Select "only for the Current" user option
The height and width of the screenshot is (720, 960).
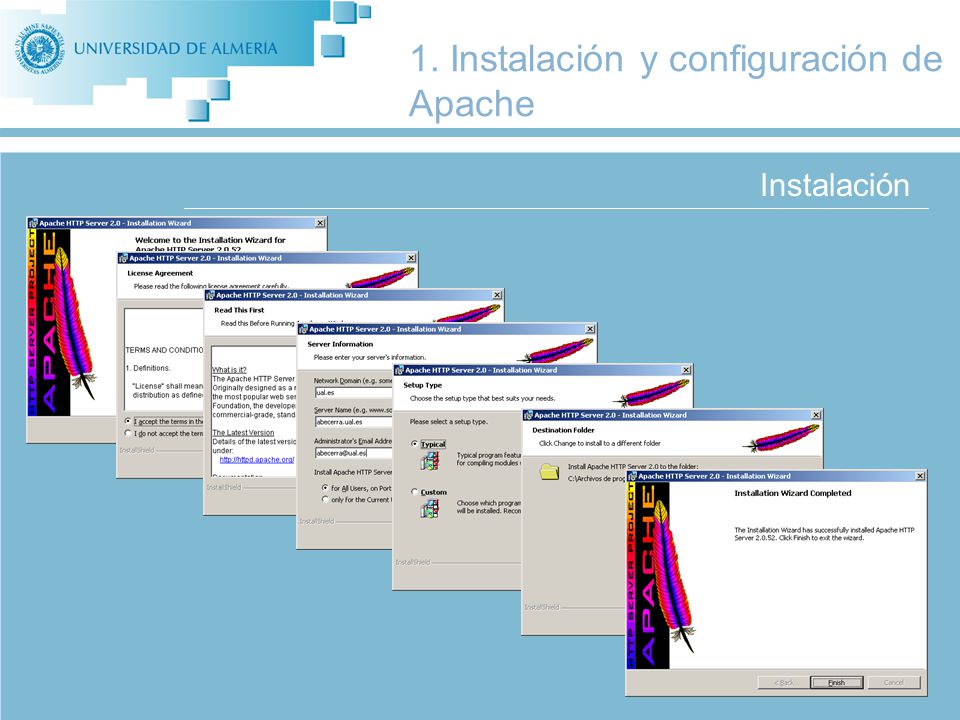point(324,500)
